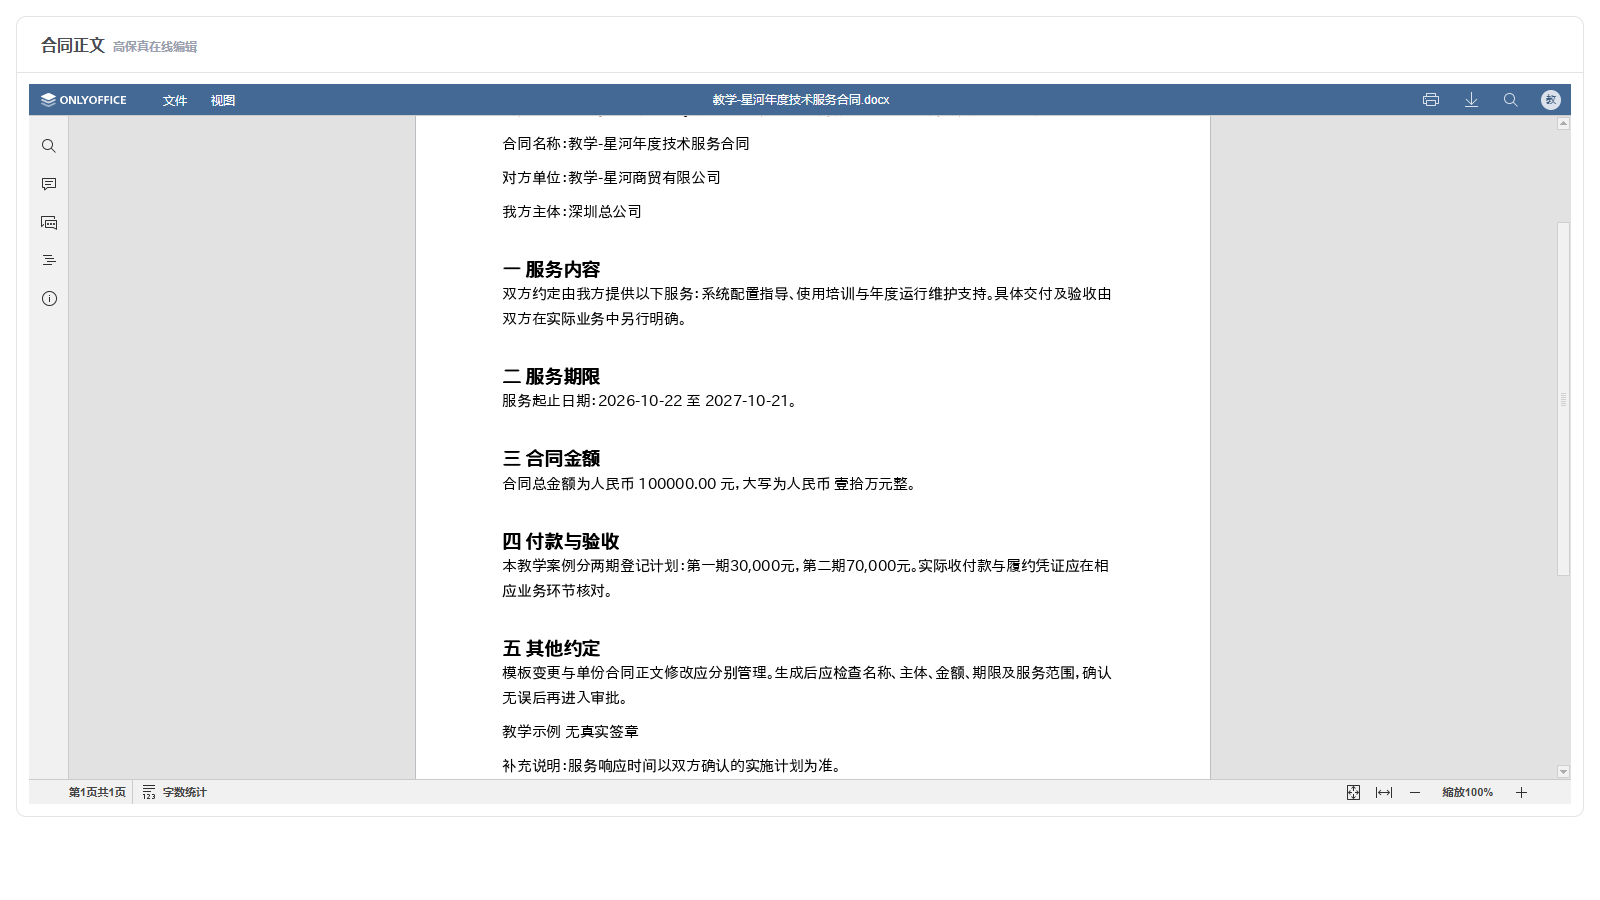Fit document to width icon
This screenshot has width=1600, height=900.
coord(1384,792)
